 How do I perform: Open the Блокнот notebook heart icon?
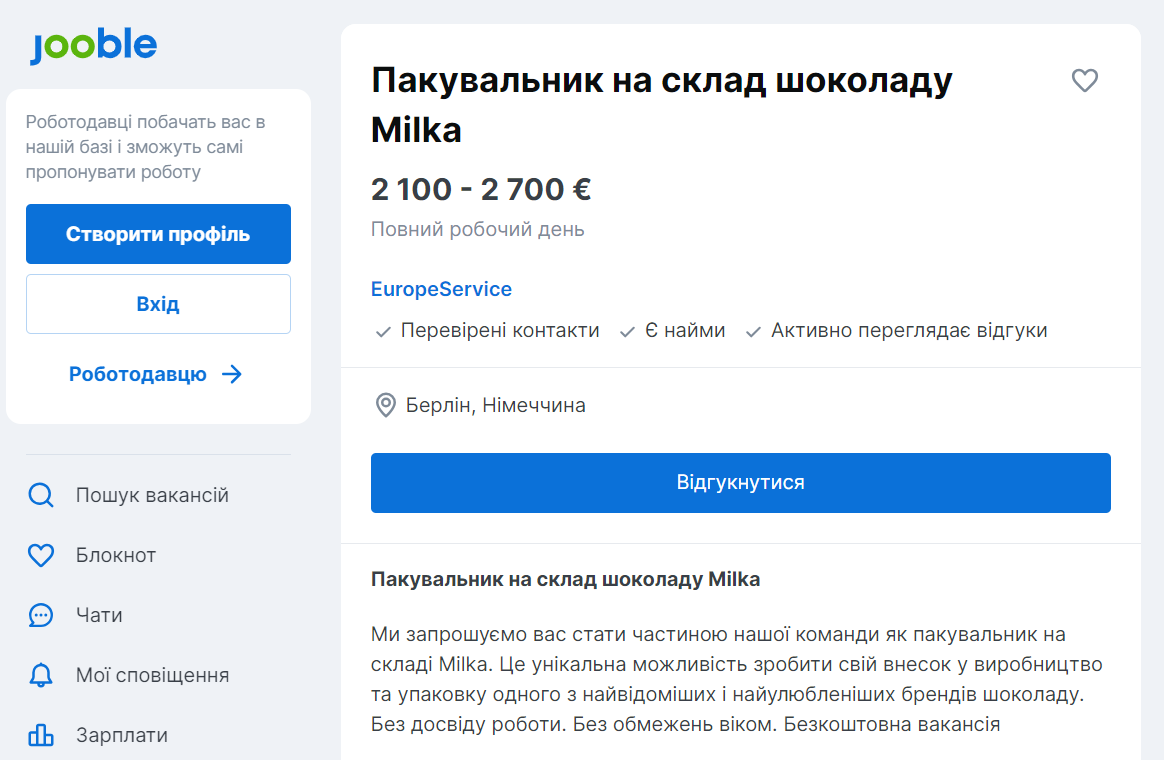click(x=40, y=555)
